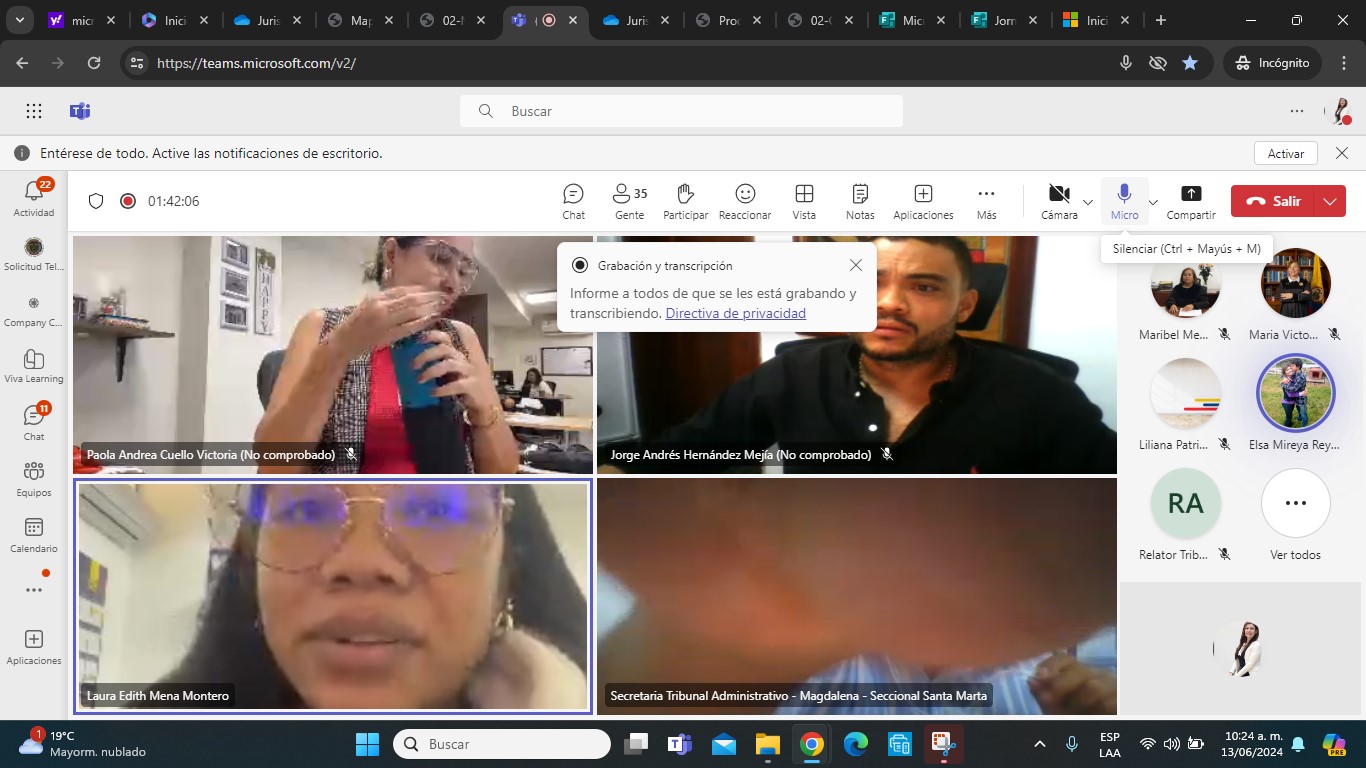Click Ver todos participants button
Screen dimensions: 1366x768
(x=1295, y=503)
